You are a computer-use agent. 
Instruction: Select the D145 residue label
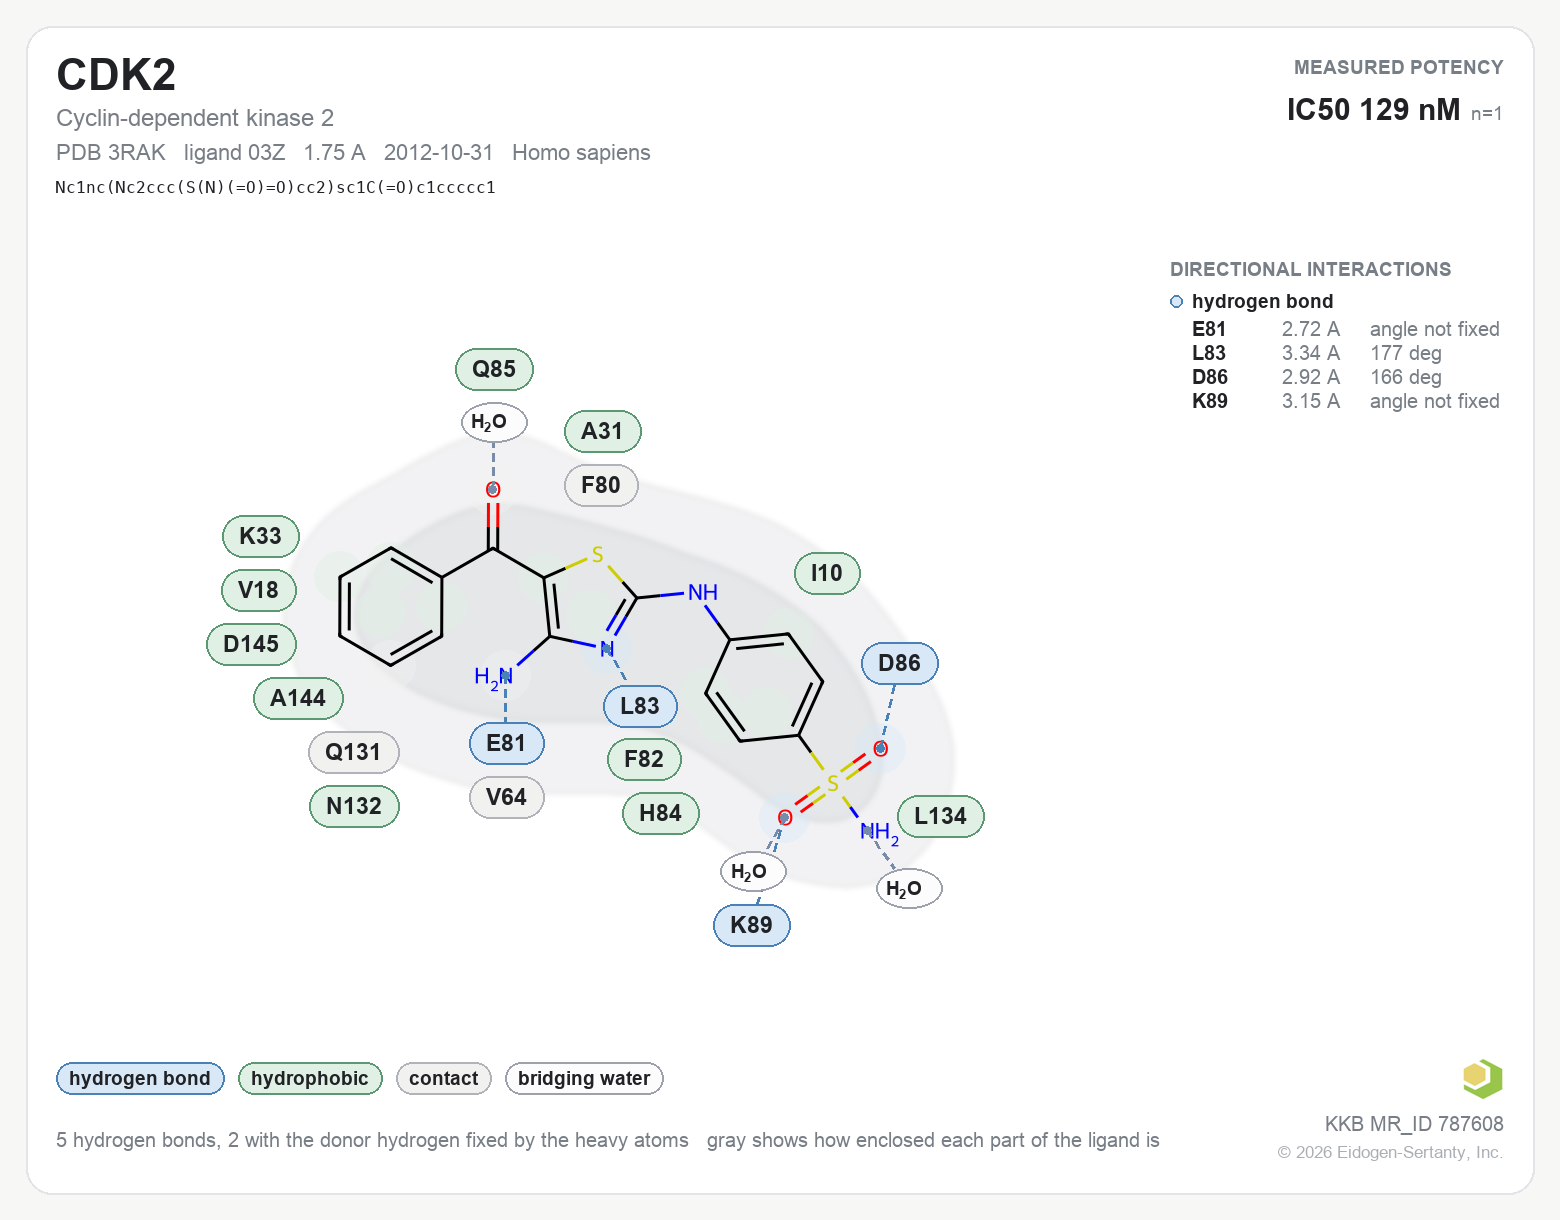point(251,644)
